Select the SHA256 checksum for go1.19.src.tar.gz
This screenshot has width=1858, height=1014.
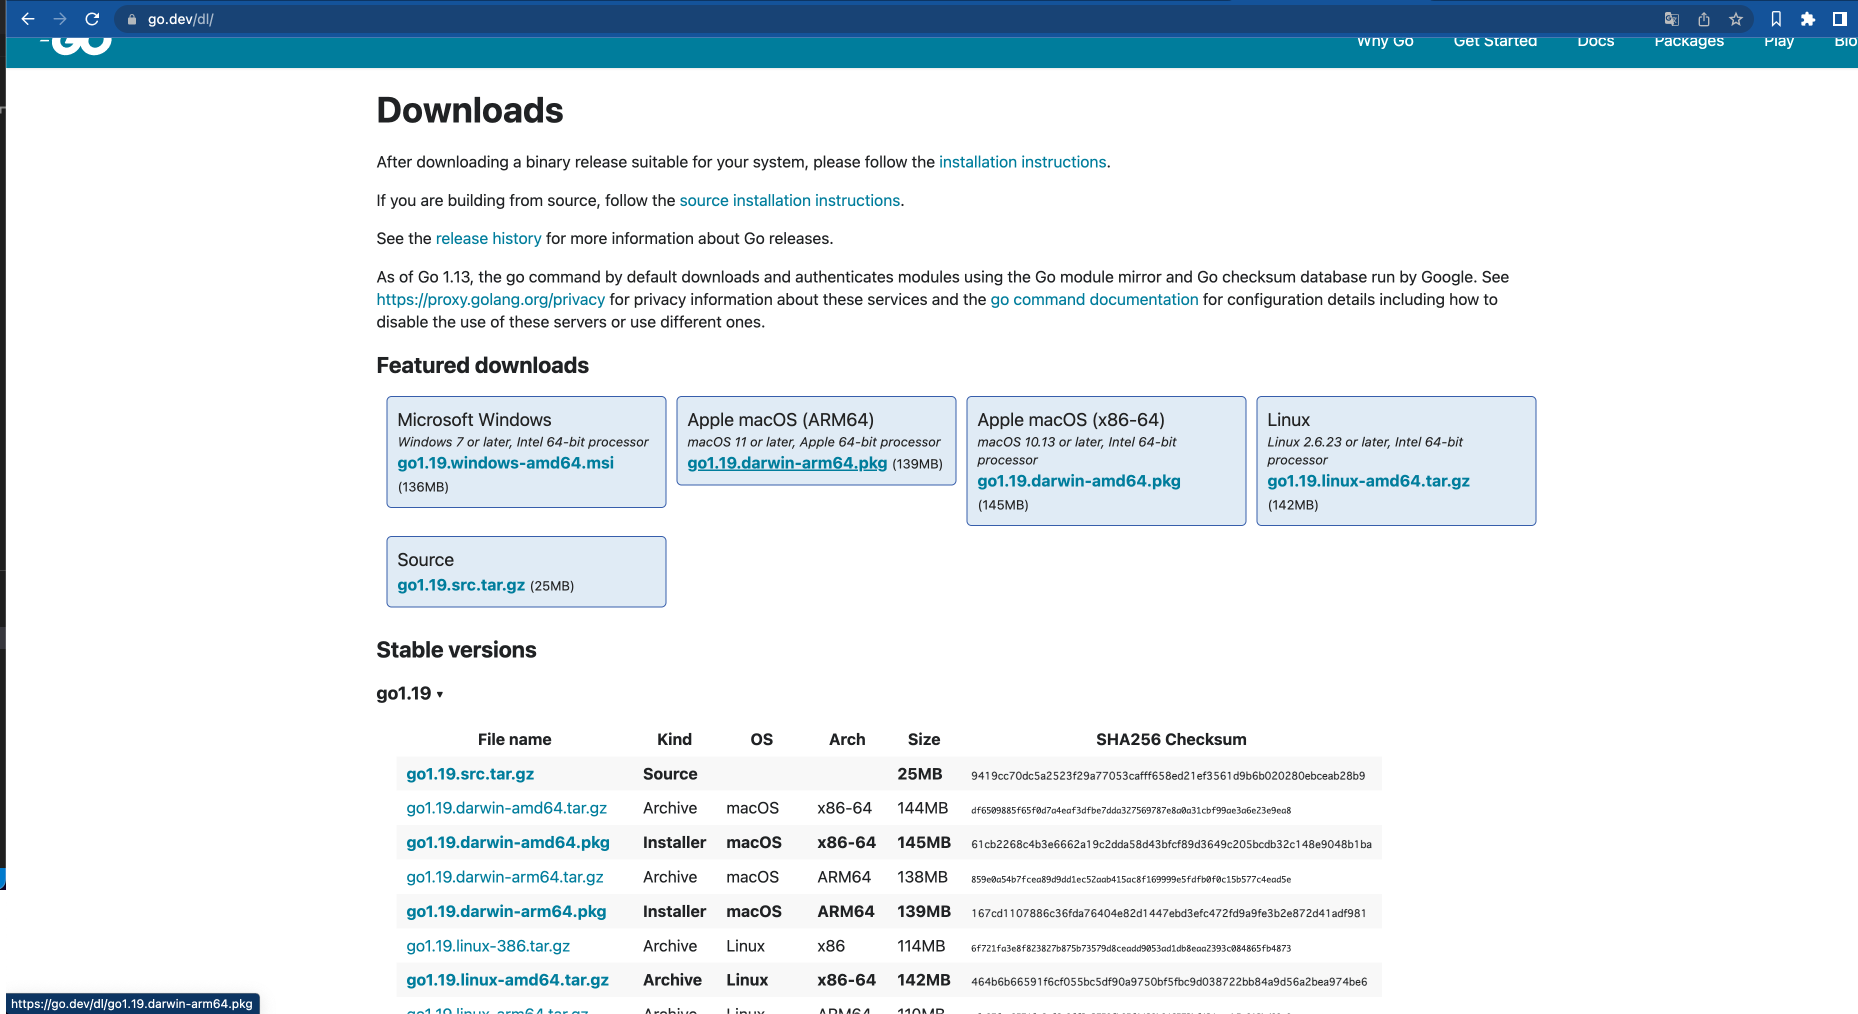click(1168, 775)
